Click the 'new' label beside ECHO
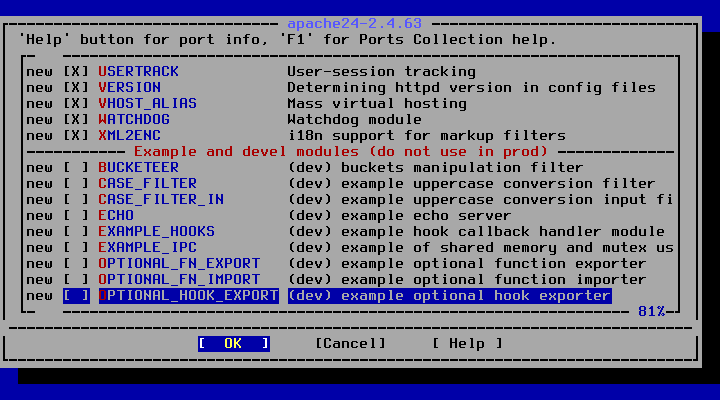This screenshot has width=720, height=400. click(x=39, y=216)
